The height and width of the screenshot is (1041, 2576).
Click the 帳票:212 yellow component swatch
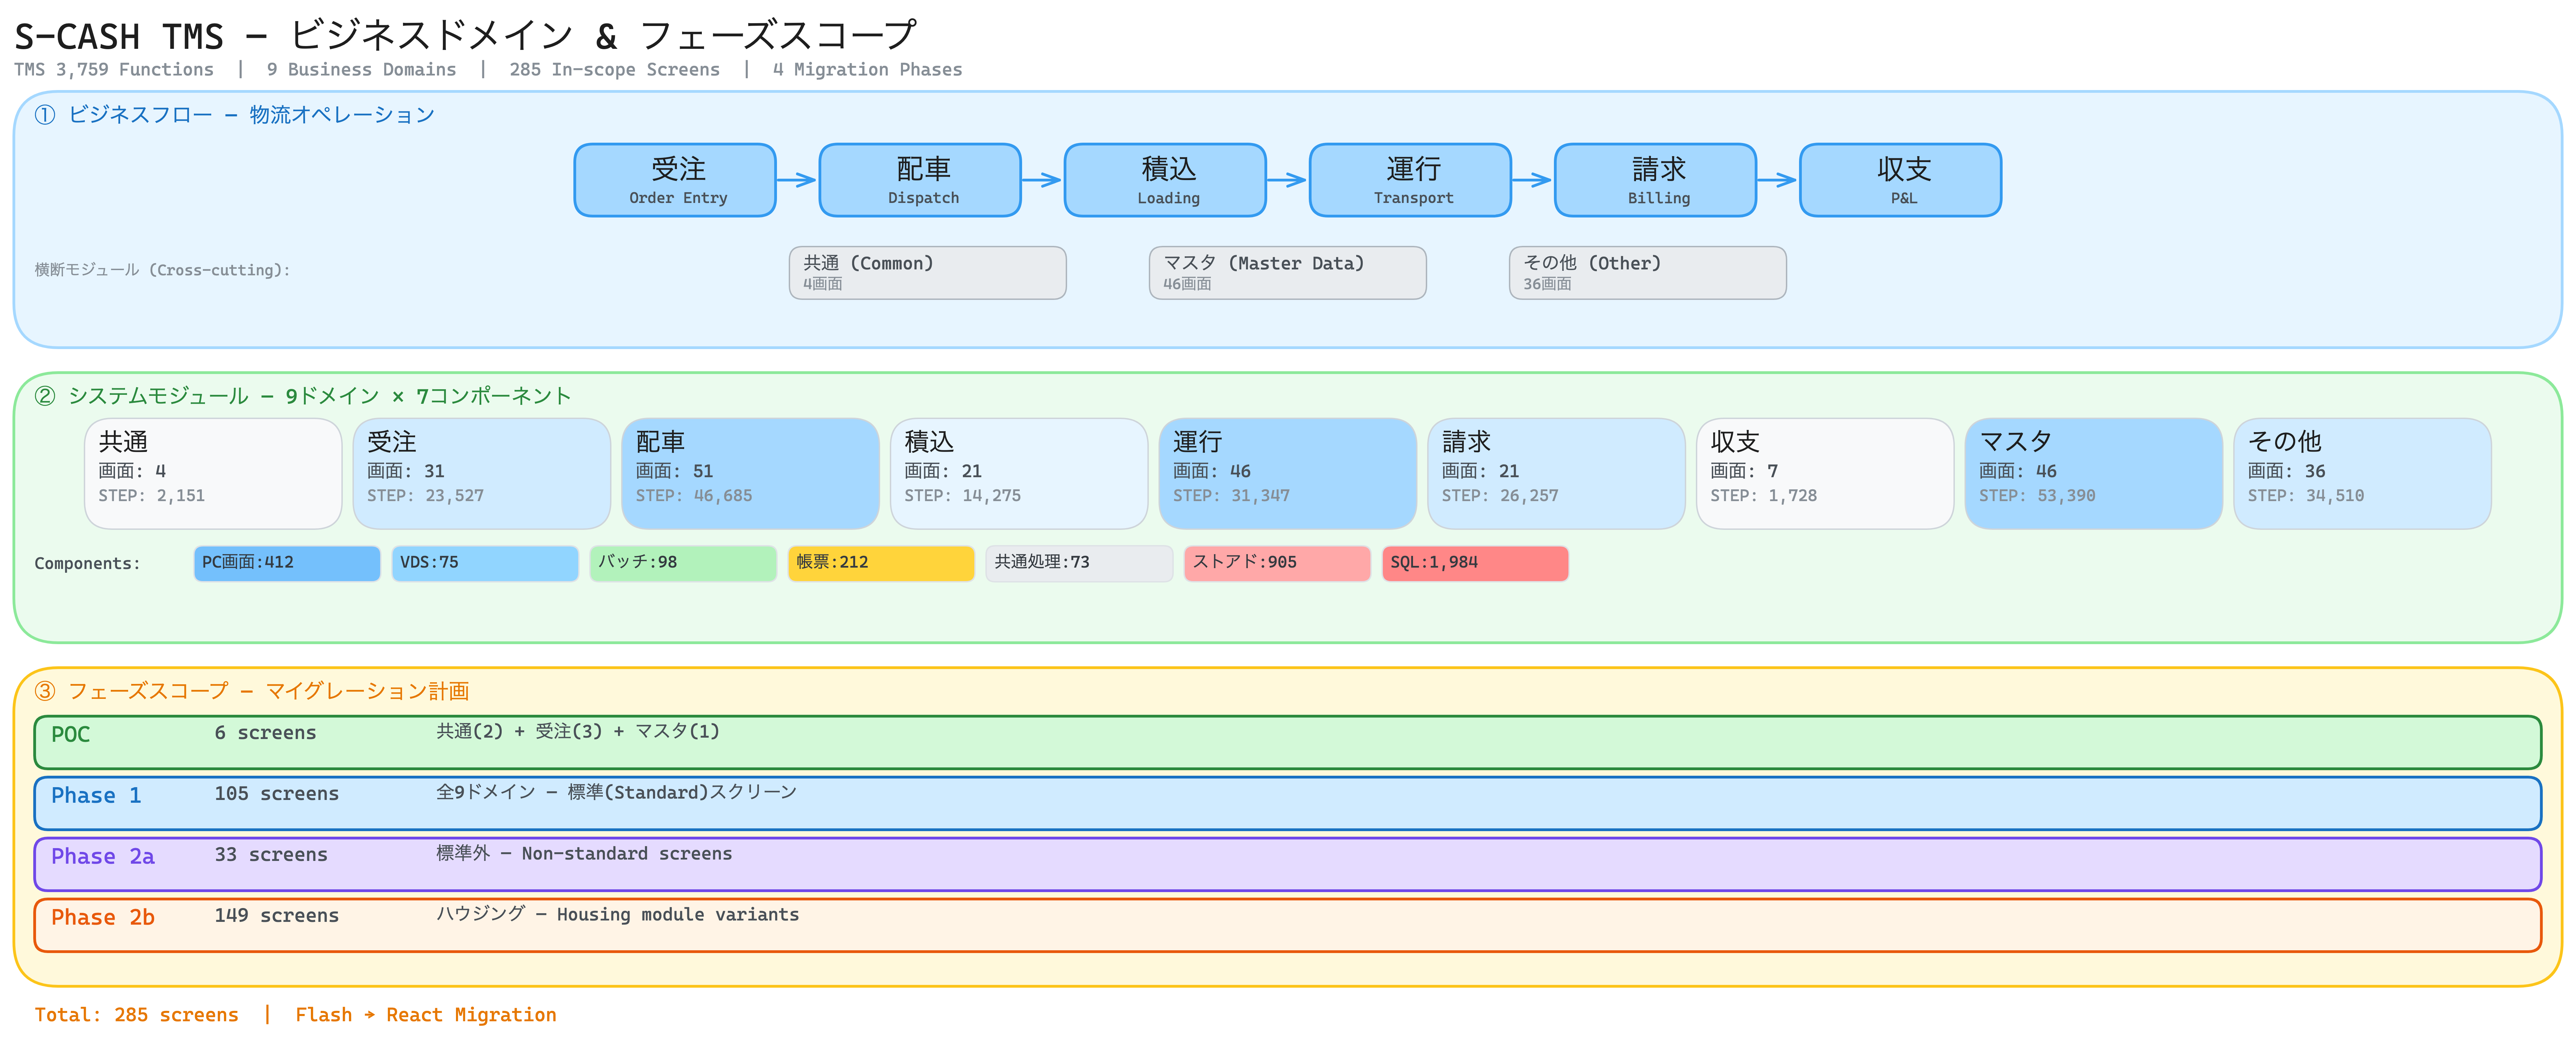(881, 563)
